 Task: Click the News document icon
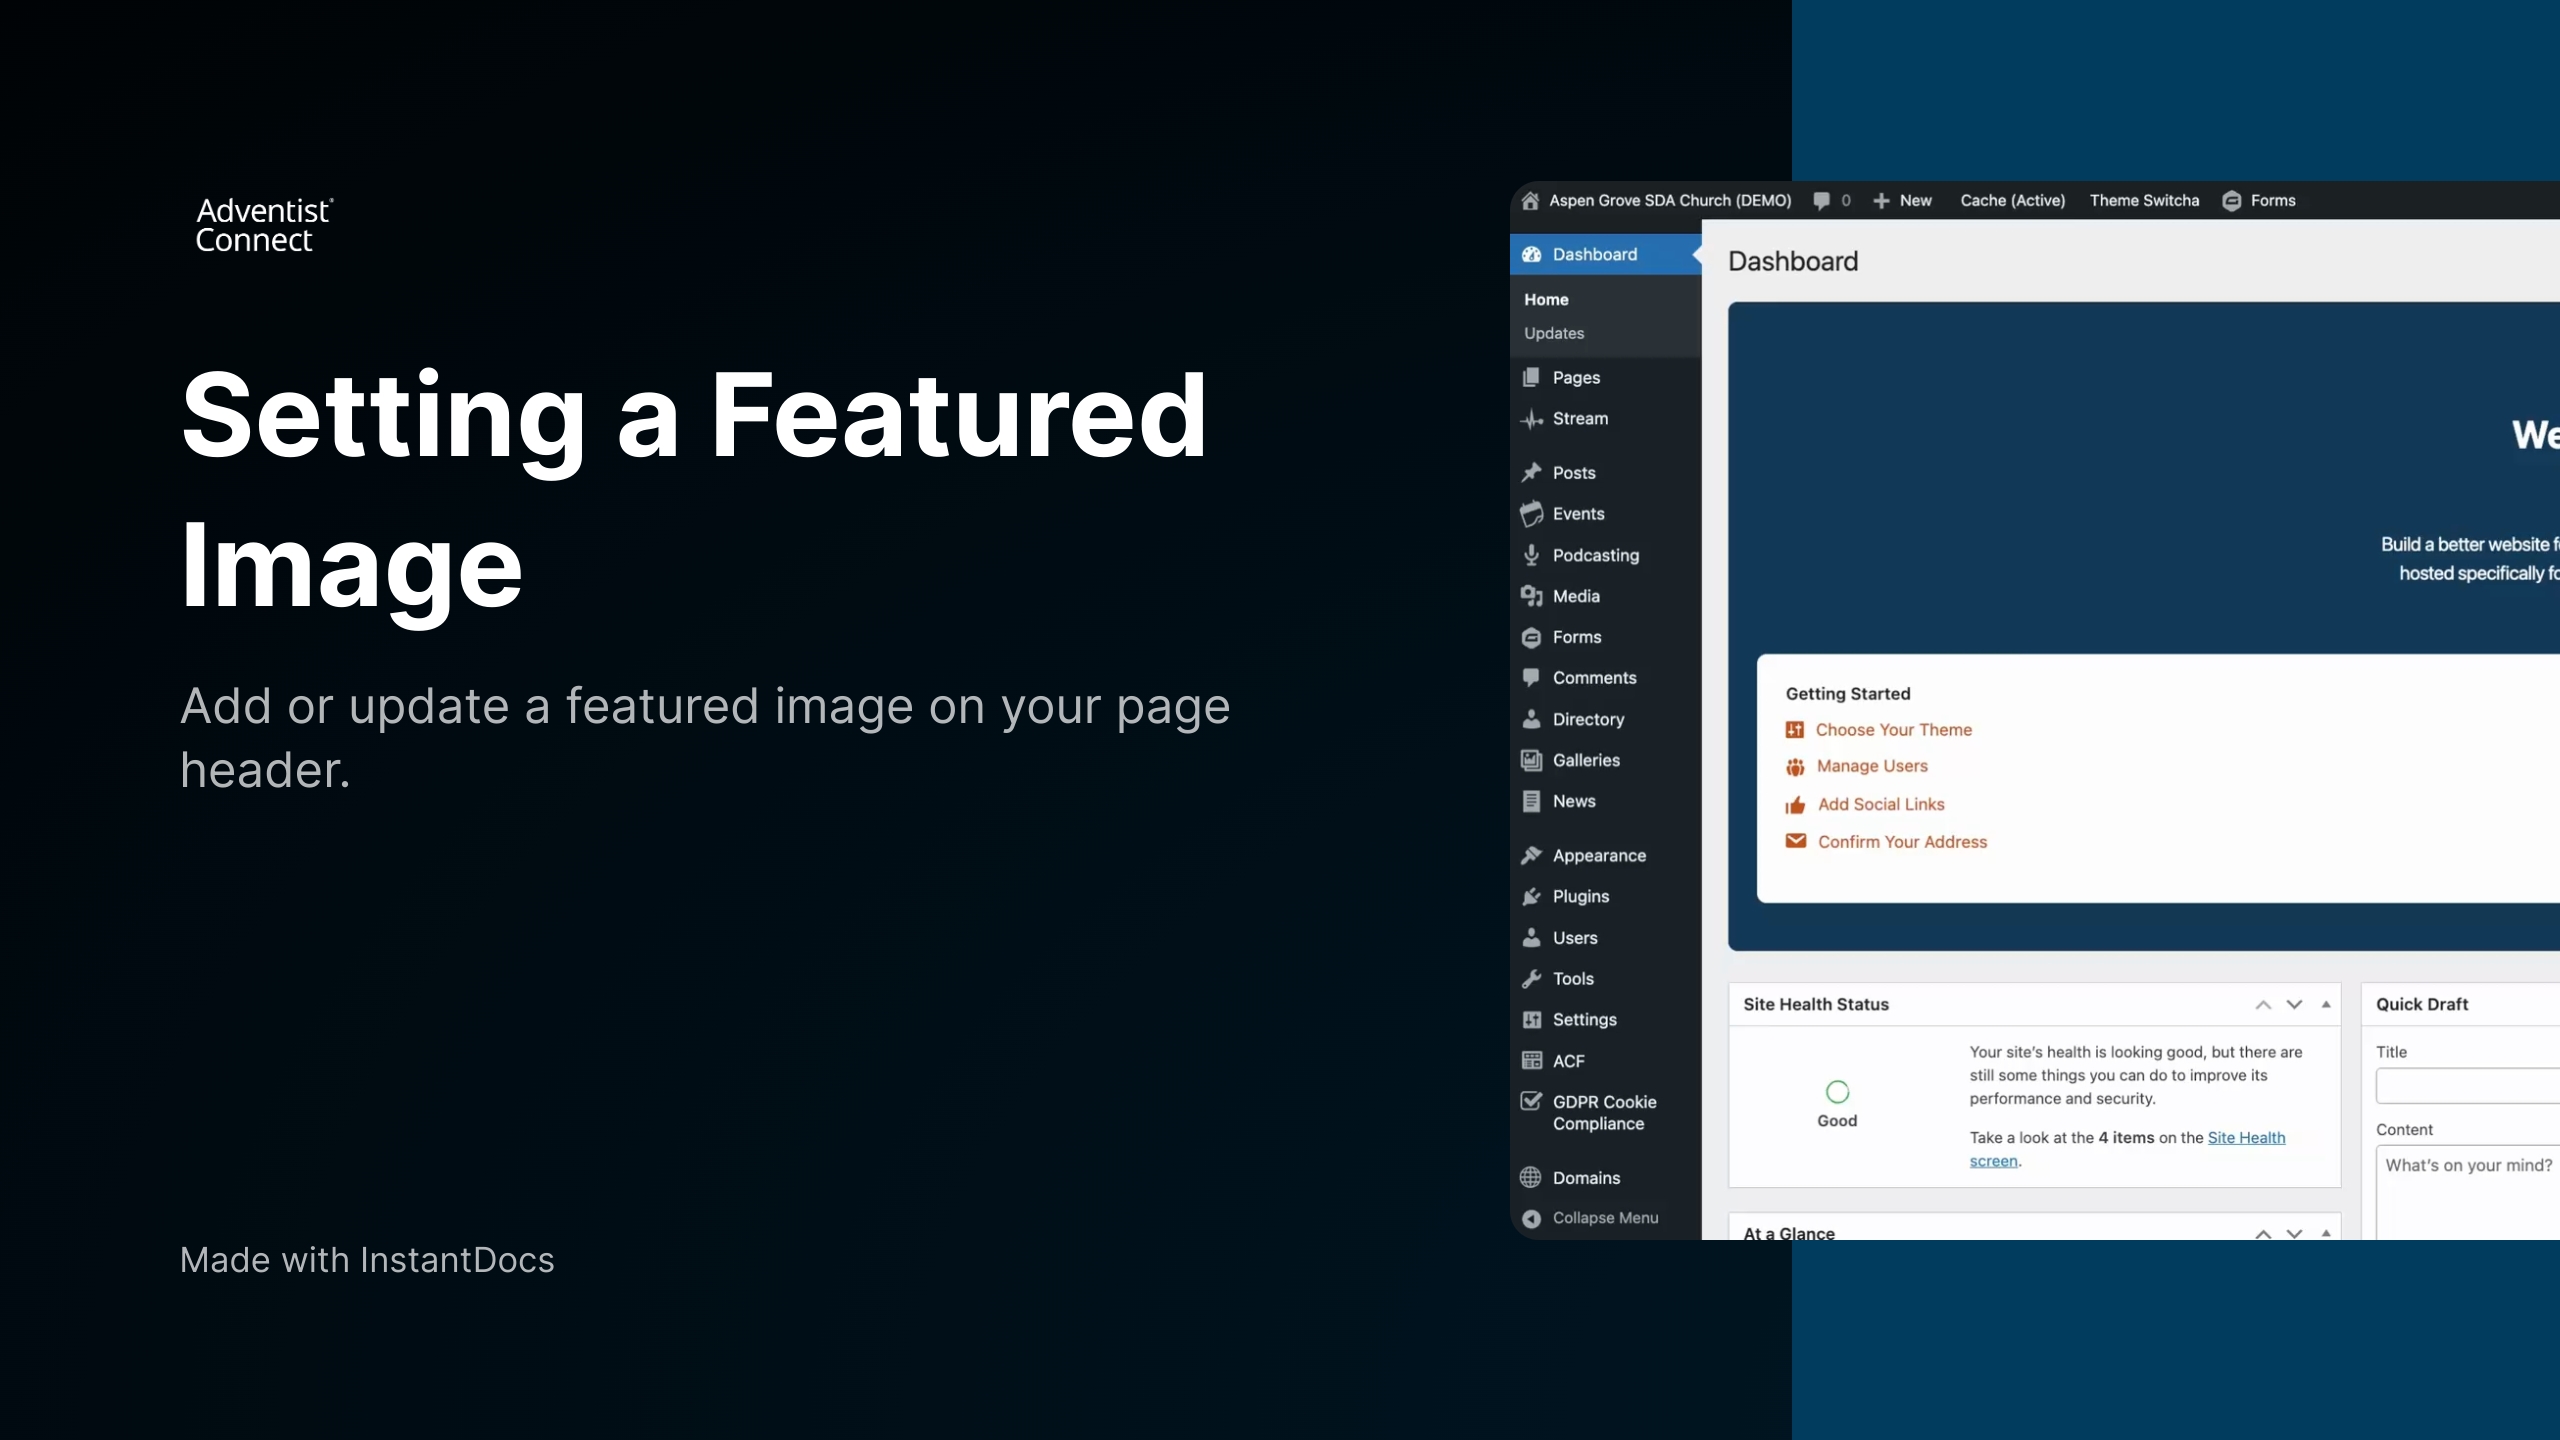1531,801
